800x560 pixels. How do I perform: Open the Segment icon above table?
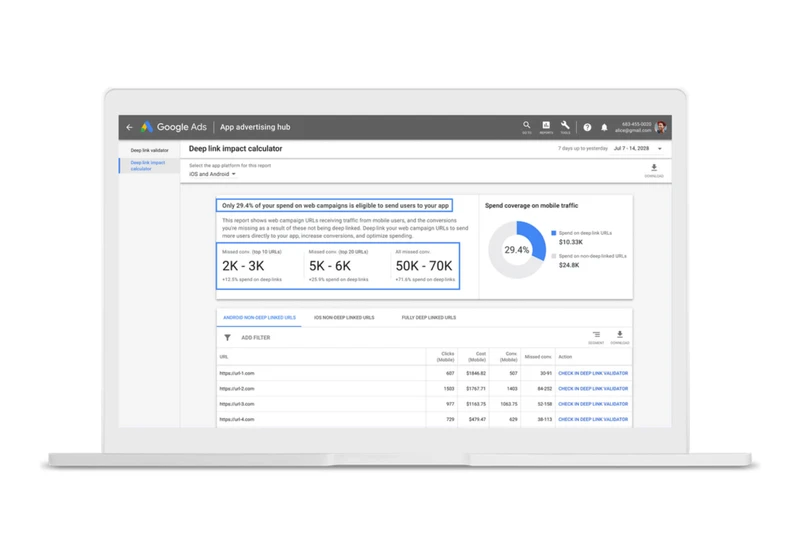[596, 337]
